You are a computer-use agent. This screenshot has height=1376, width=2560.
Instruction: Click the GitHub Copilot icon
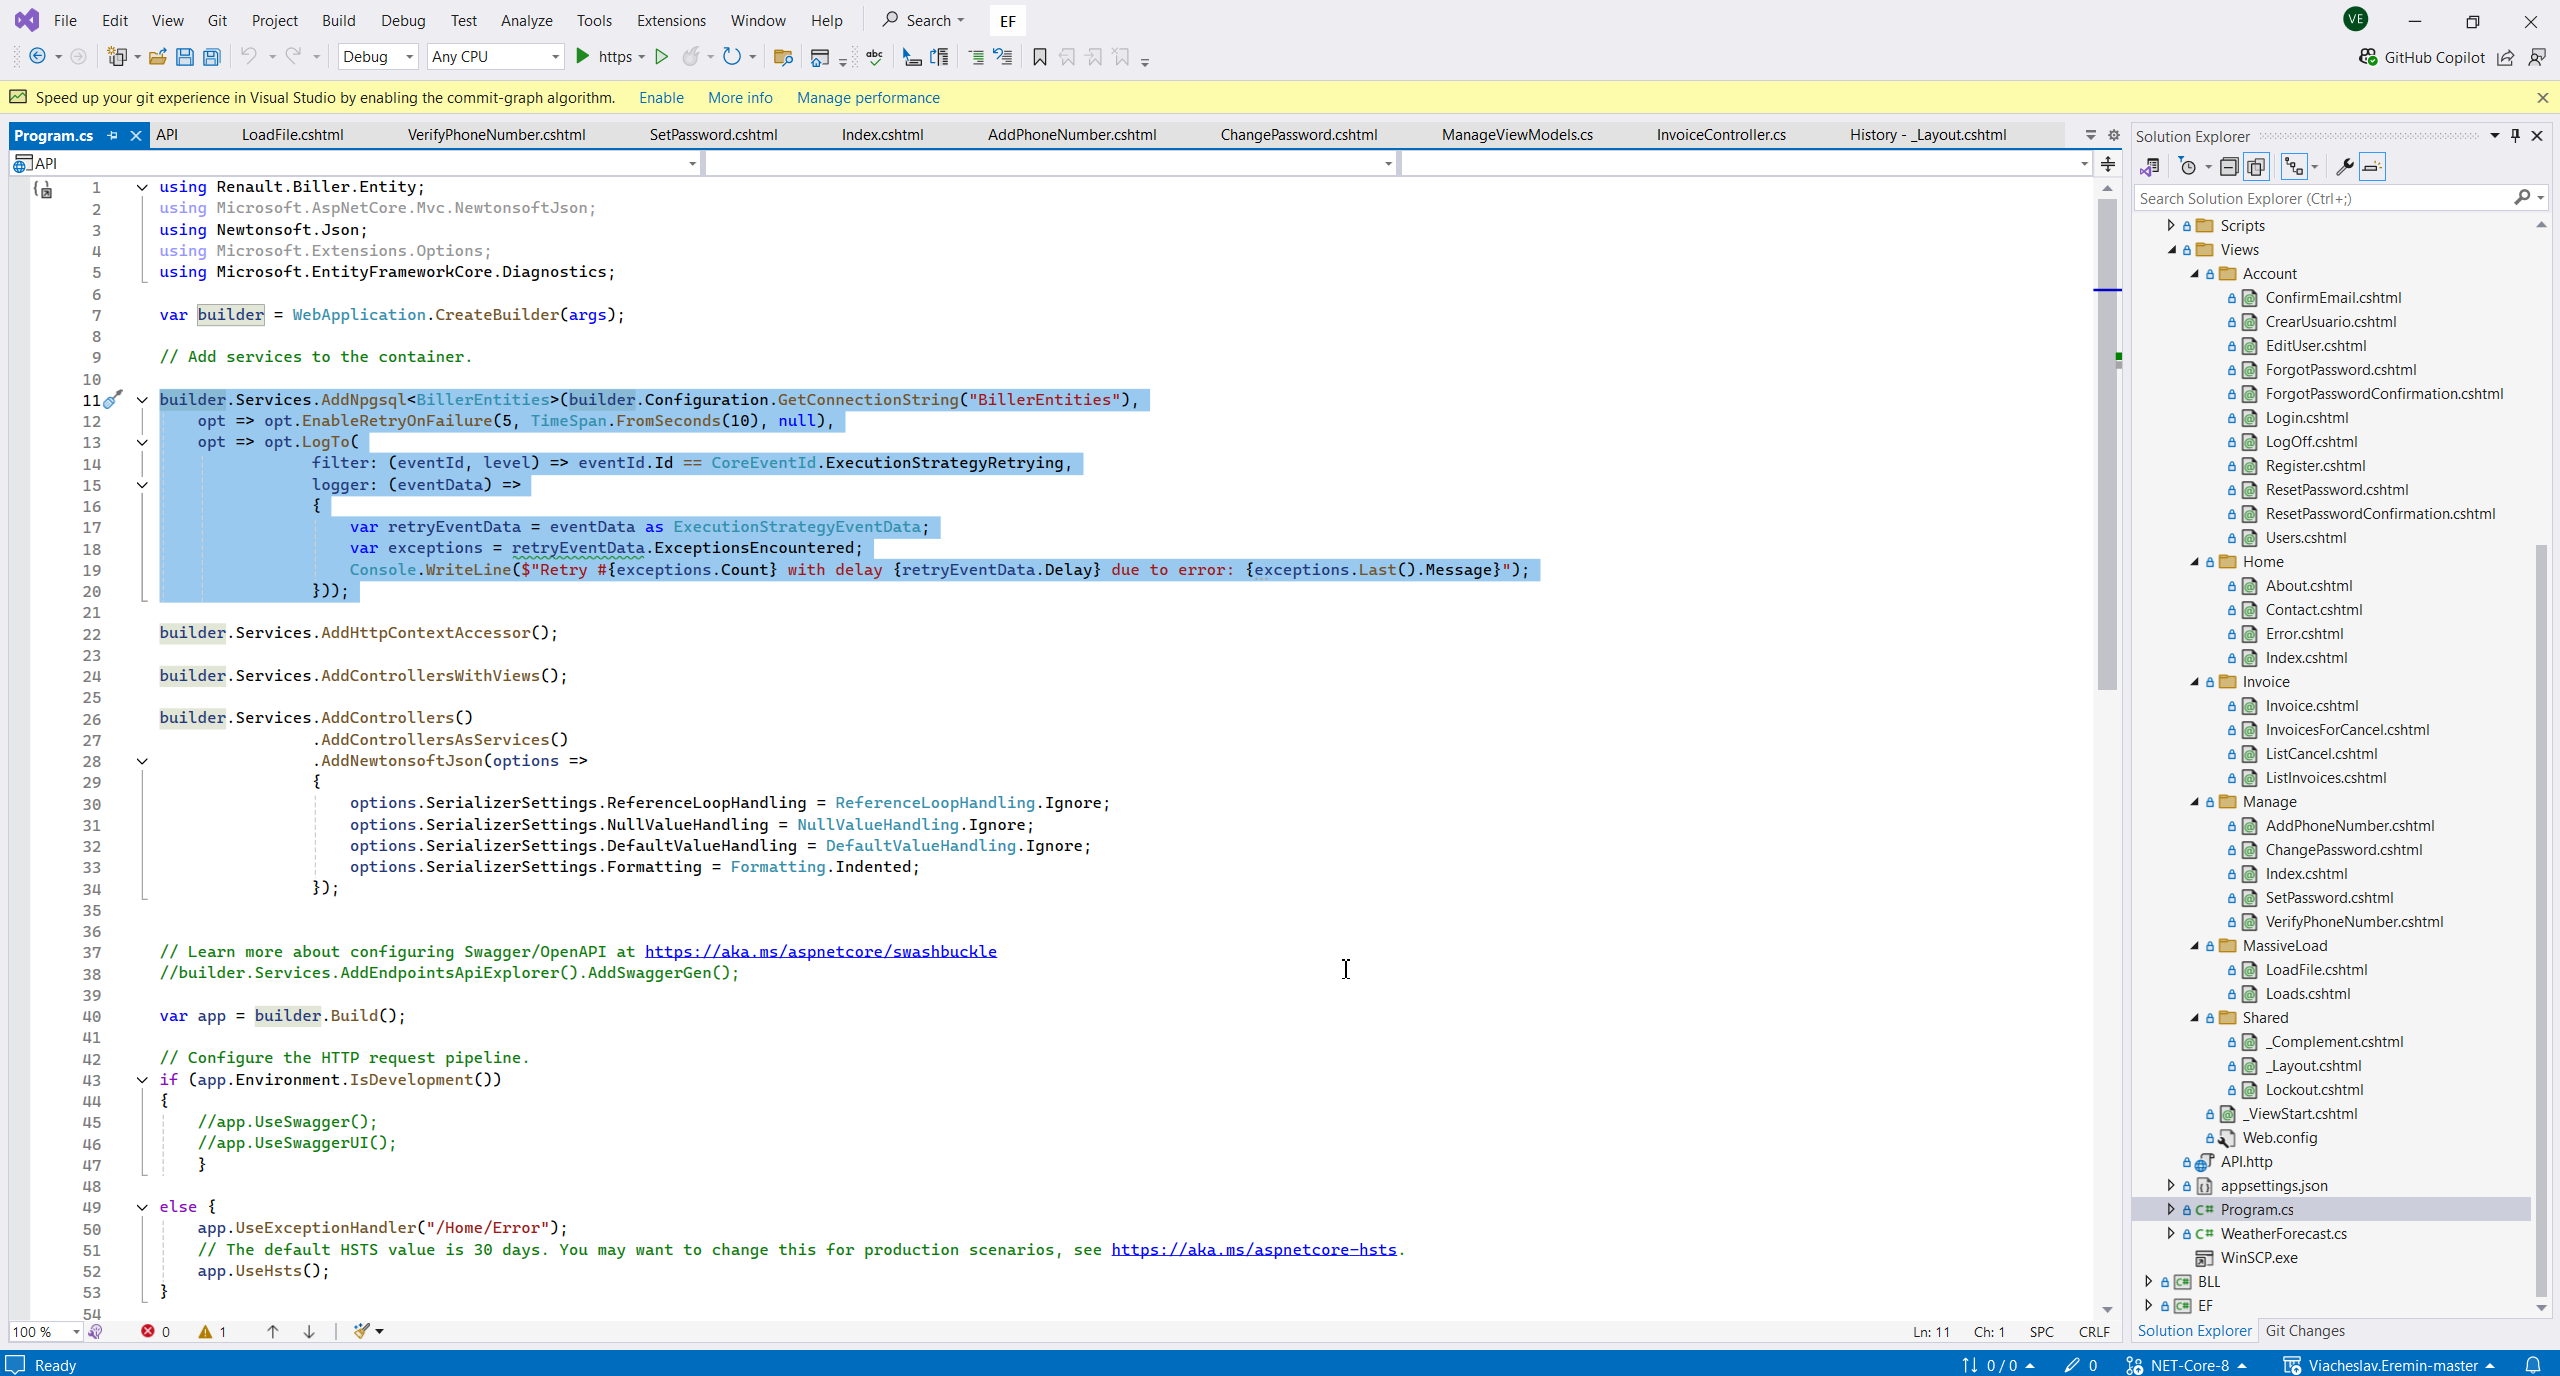click(2367, 57)
